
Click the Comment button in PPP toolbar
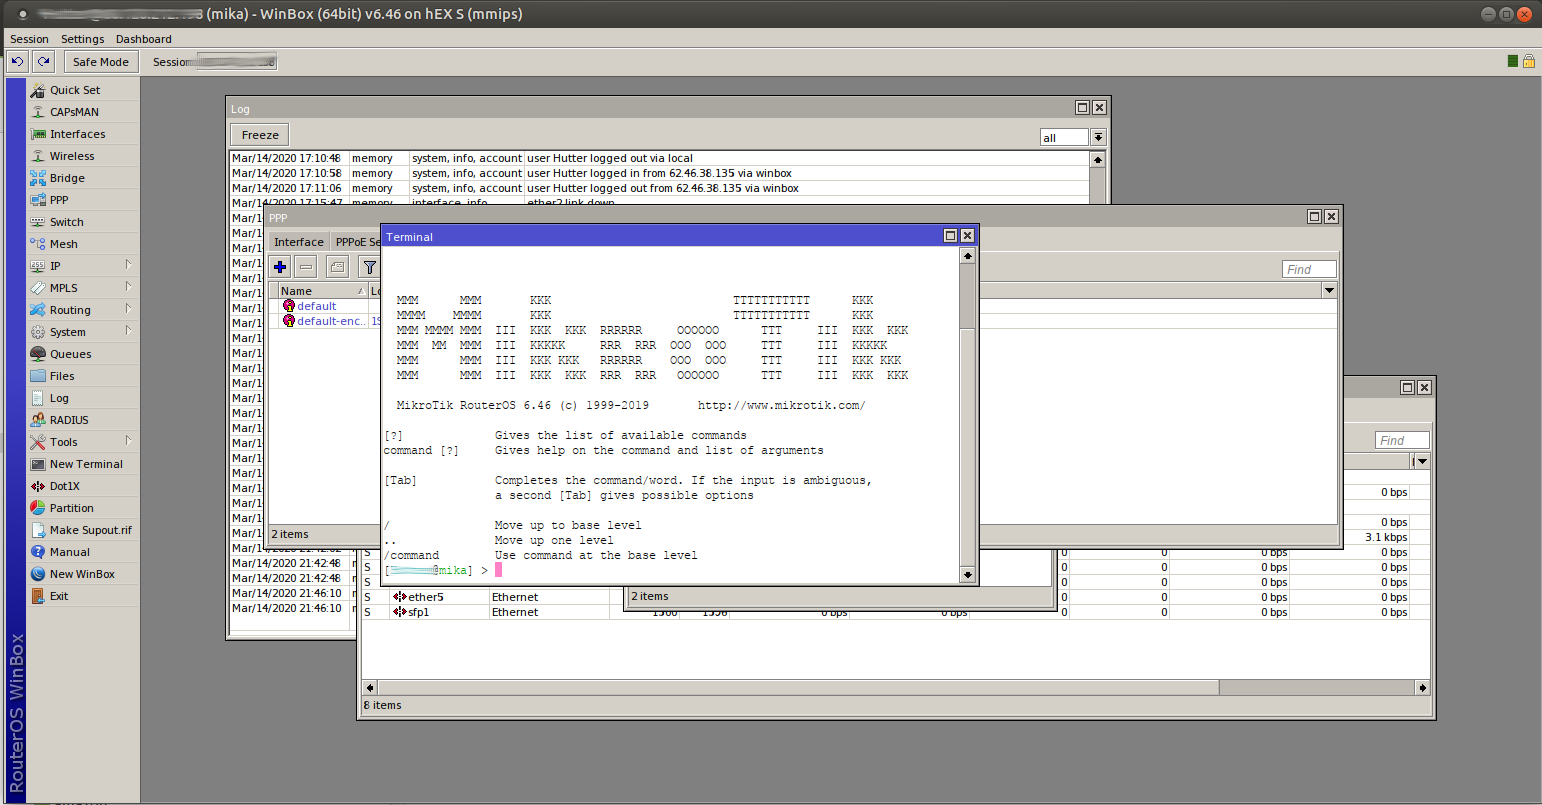tap(337, 267)
